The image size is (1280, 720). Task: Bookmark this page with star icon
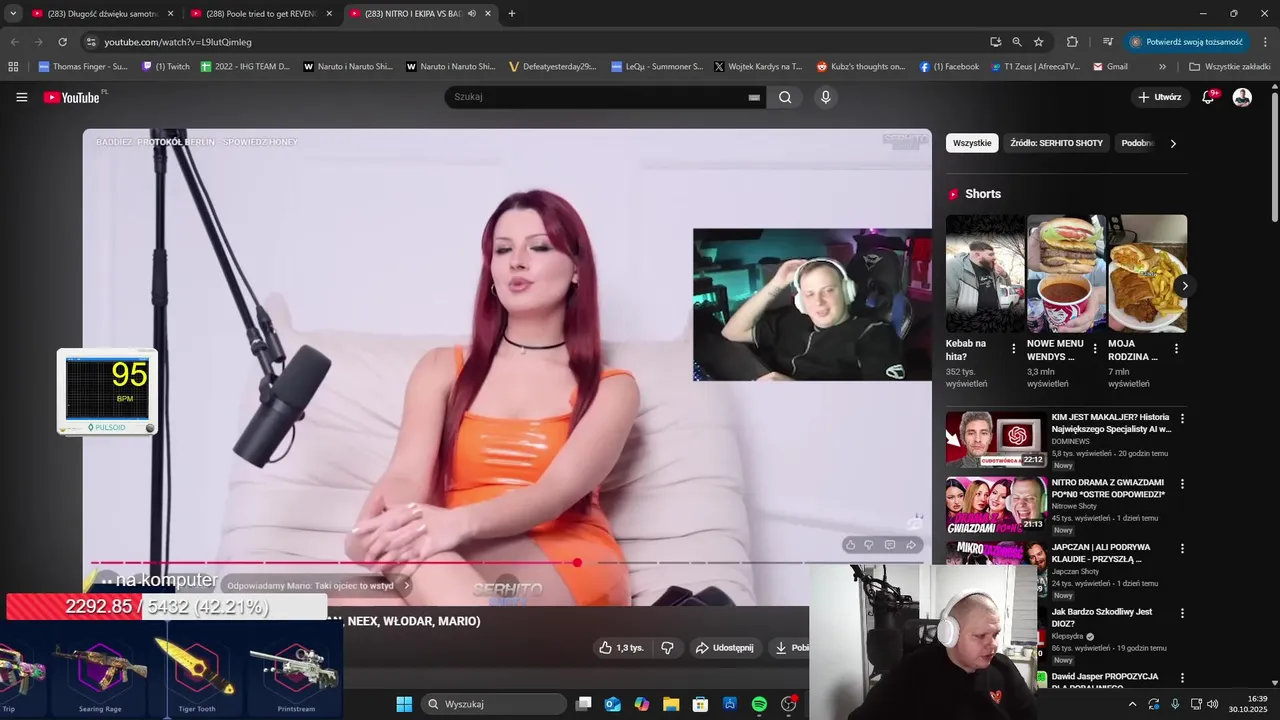[x=1038, y=42]
